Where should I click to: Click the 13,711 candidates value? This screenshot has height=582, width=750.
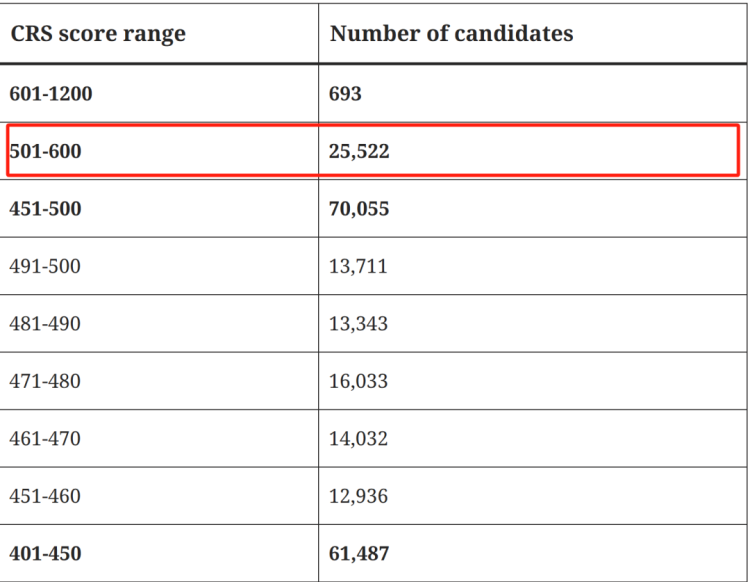[358, 266]
